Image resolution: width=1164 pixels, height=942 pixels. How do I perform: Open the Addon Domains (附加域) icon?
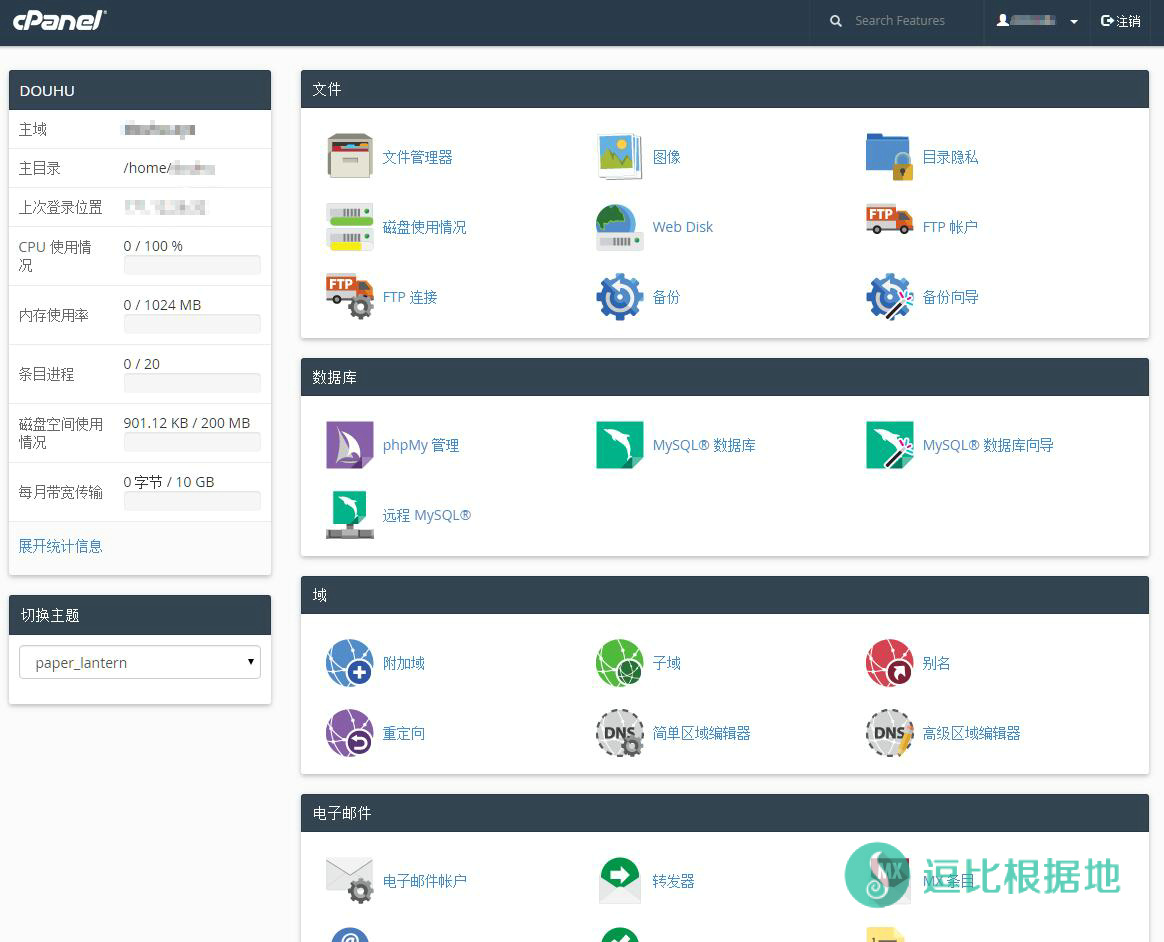(349, 663)
